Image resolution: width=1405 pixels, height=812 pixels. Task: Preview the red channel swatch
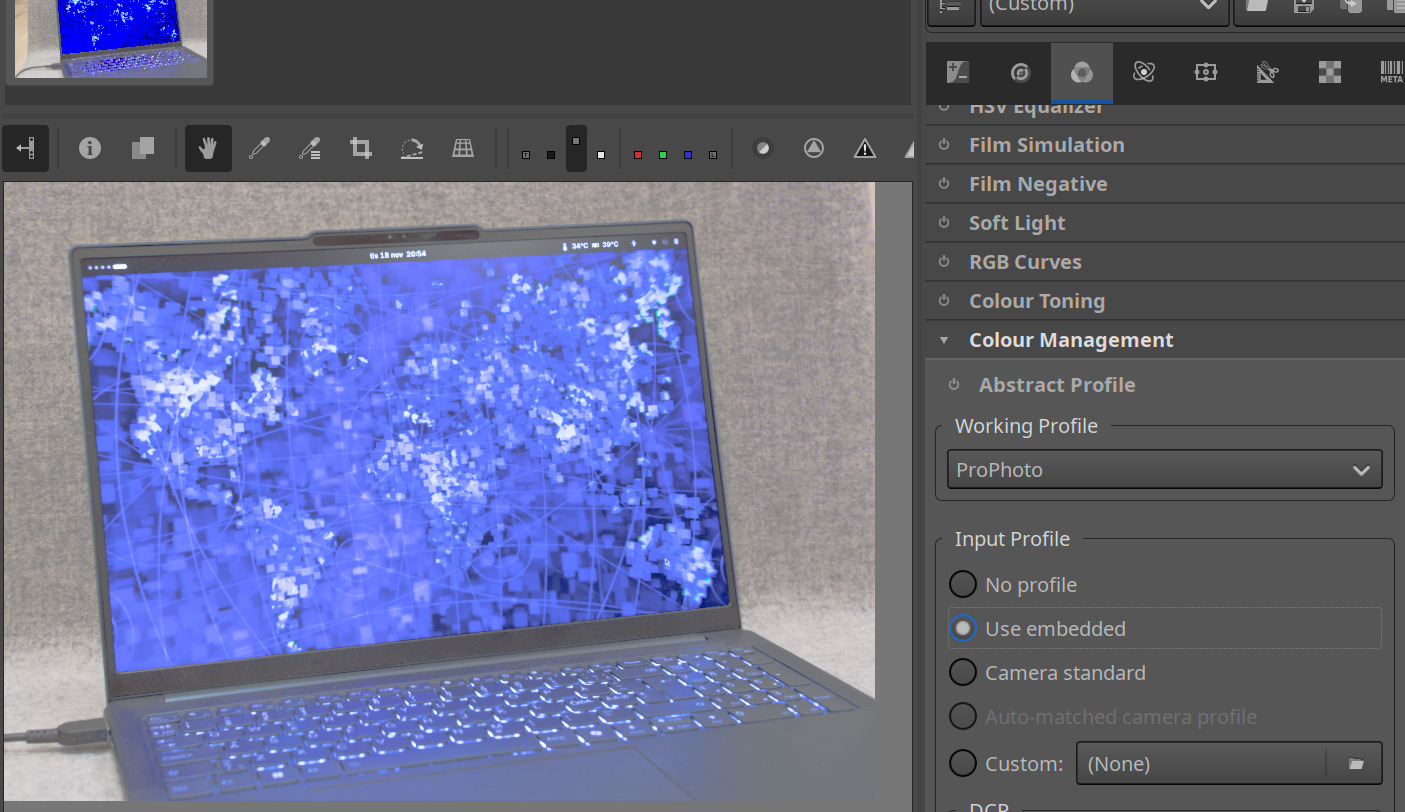(x=638, y=155)
